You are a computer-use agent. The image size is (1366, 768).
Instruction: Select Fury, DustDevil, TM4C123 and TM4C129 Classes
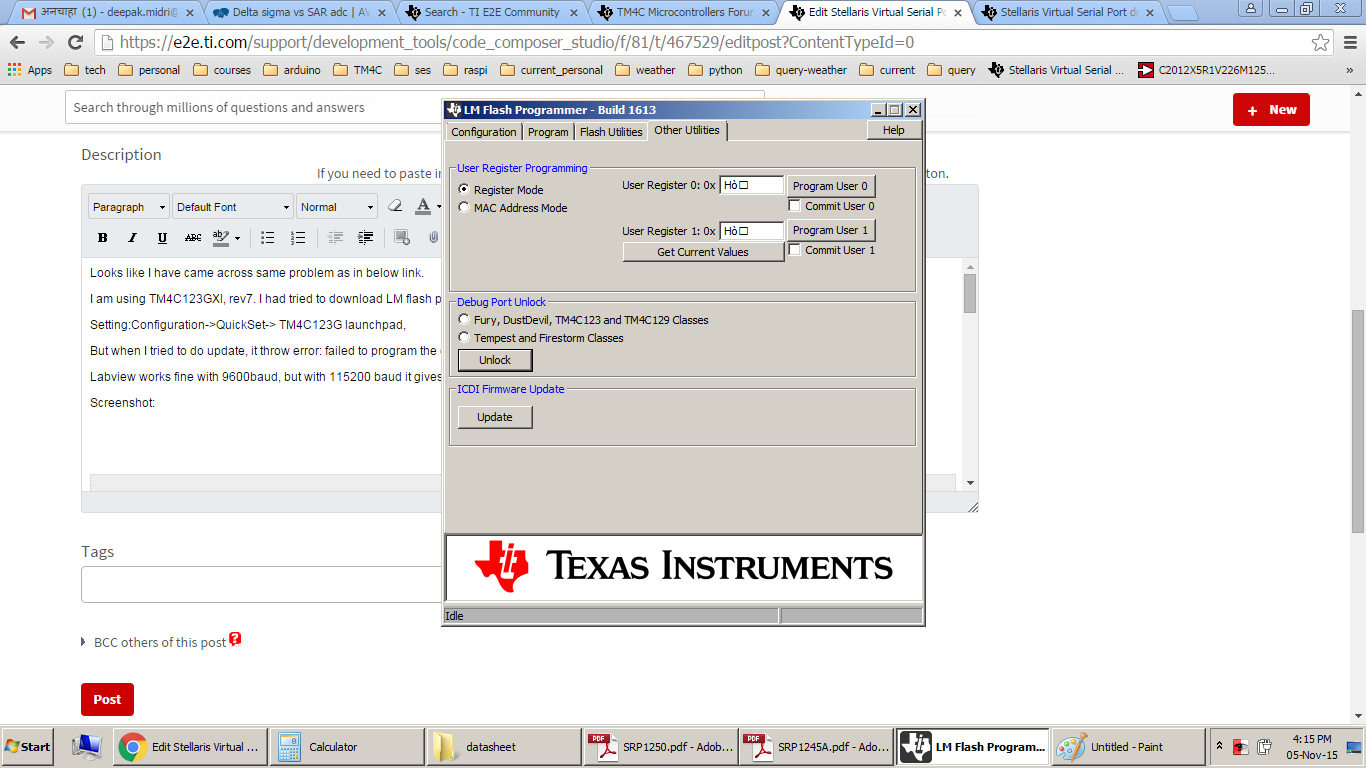(464, 320)
